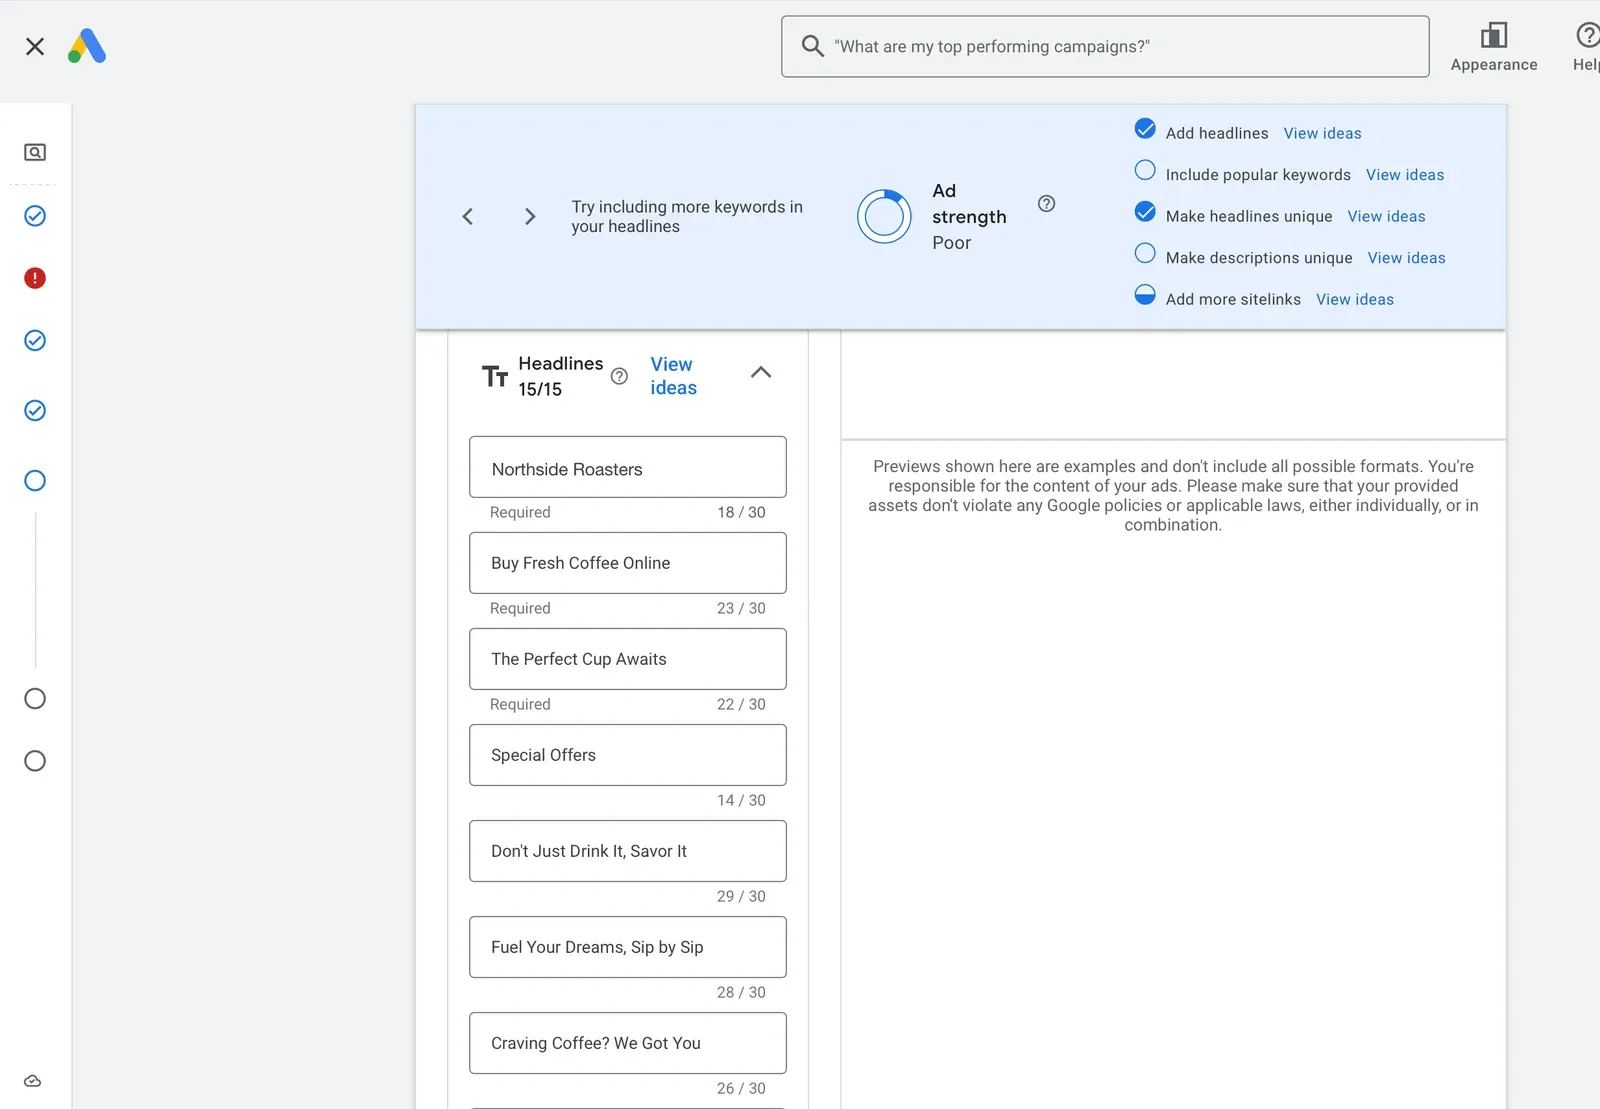Open View ideas for Make headlines unique
The width and height of the screenshot is (1600, 1109).
(1386, 216)
